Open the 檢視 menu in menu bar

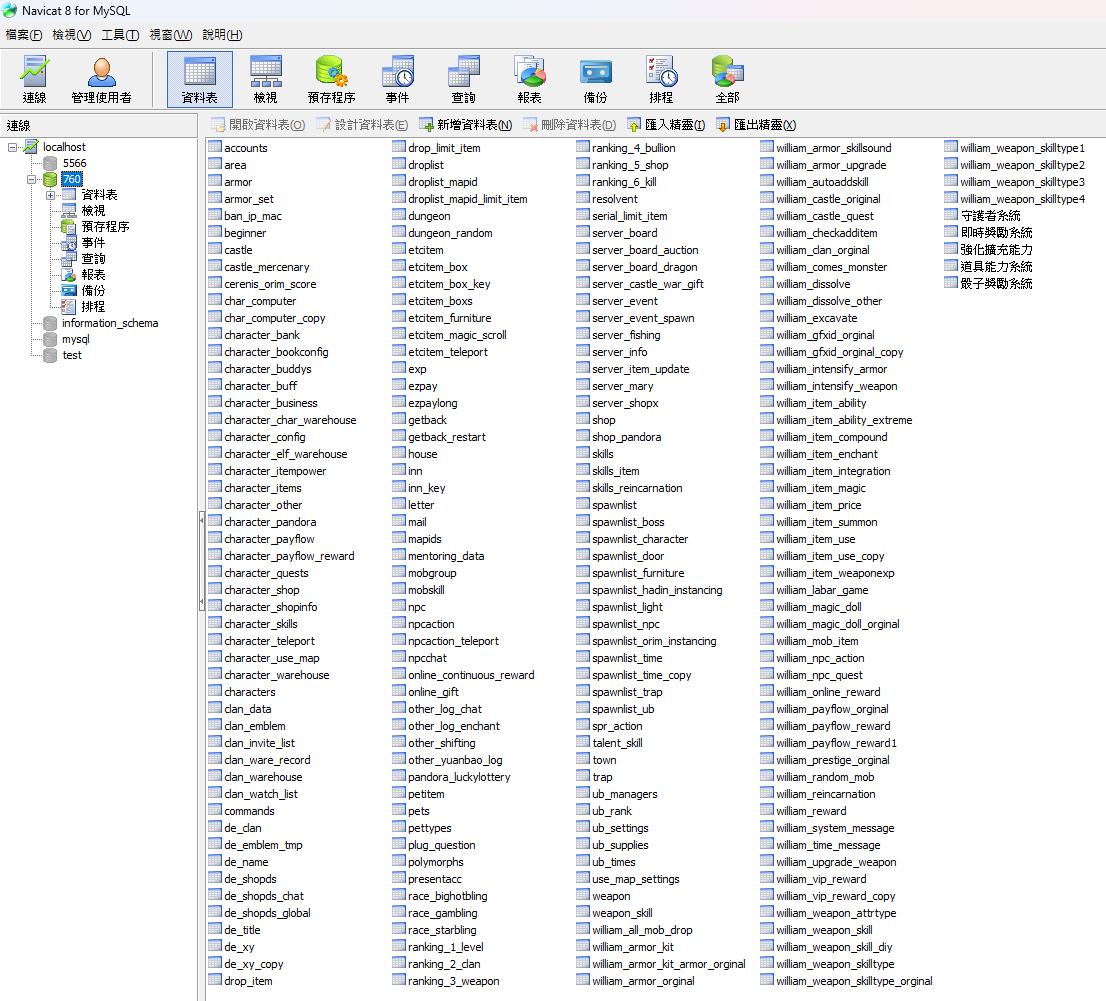71,35
